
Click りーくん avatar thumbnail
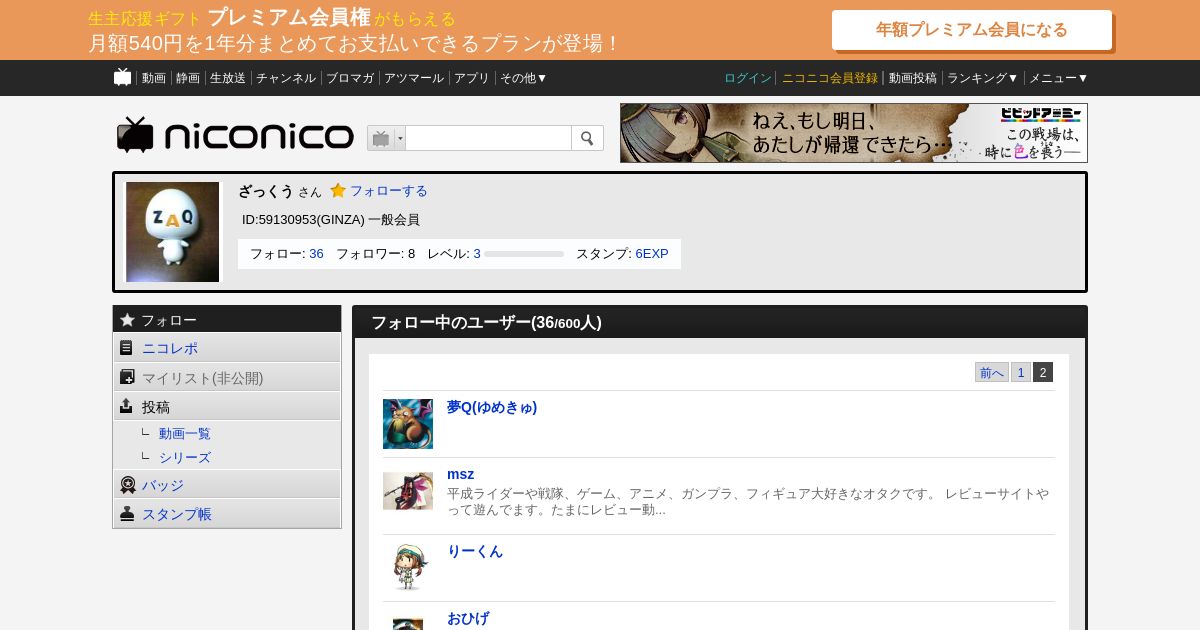pyautogui.click(x=408, y=568)
